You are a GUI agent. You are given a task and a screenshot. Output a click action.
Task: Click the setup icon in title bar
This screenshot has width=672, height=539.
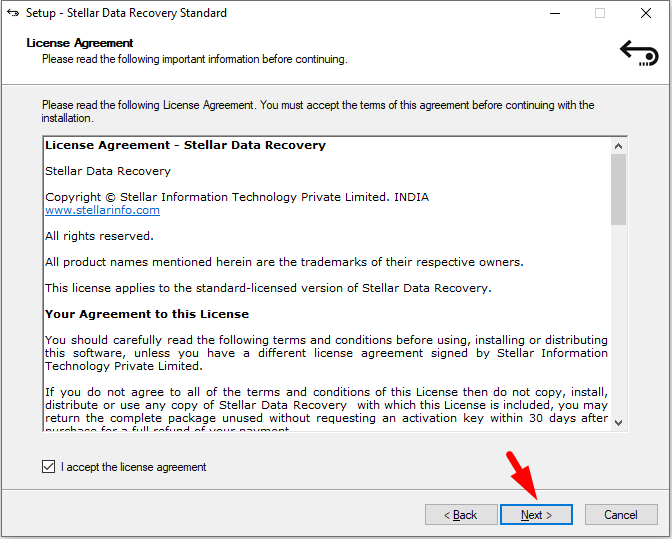[x=13, y=13]
